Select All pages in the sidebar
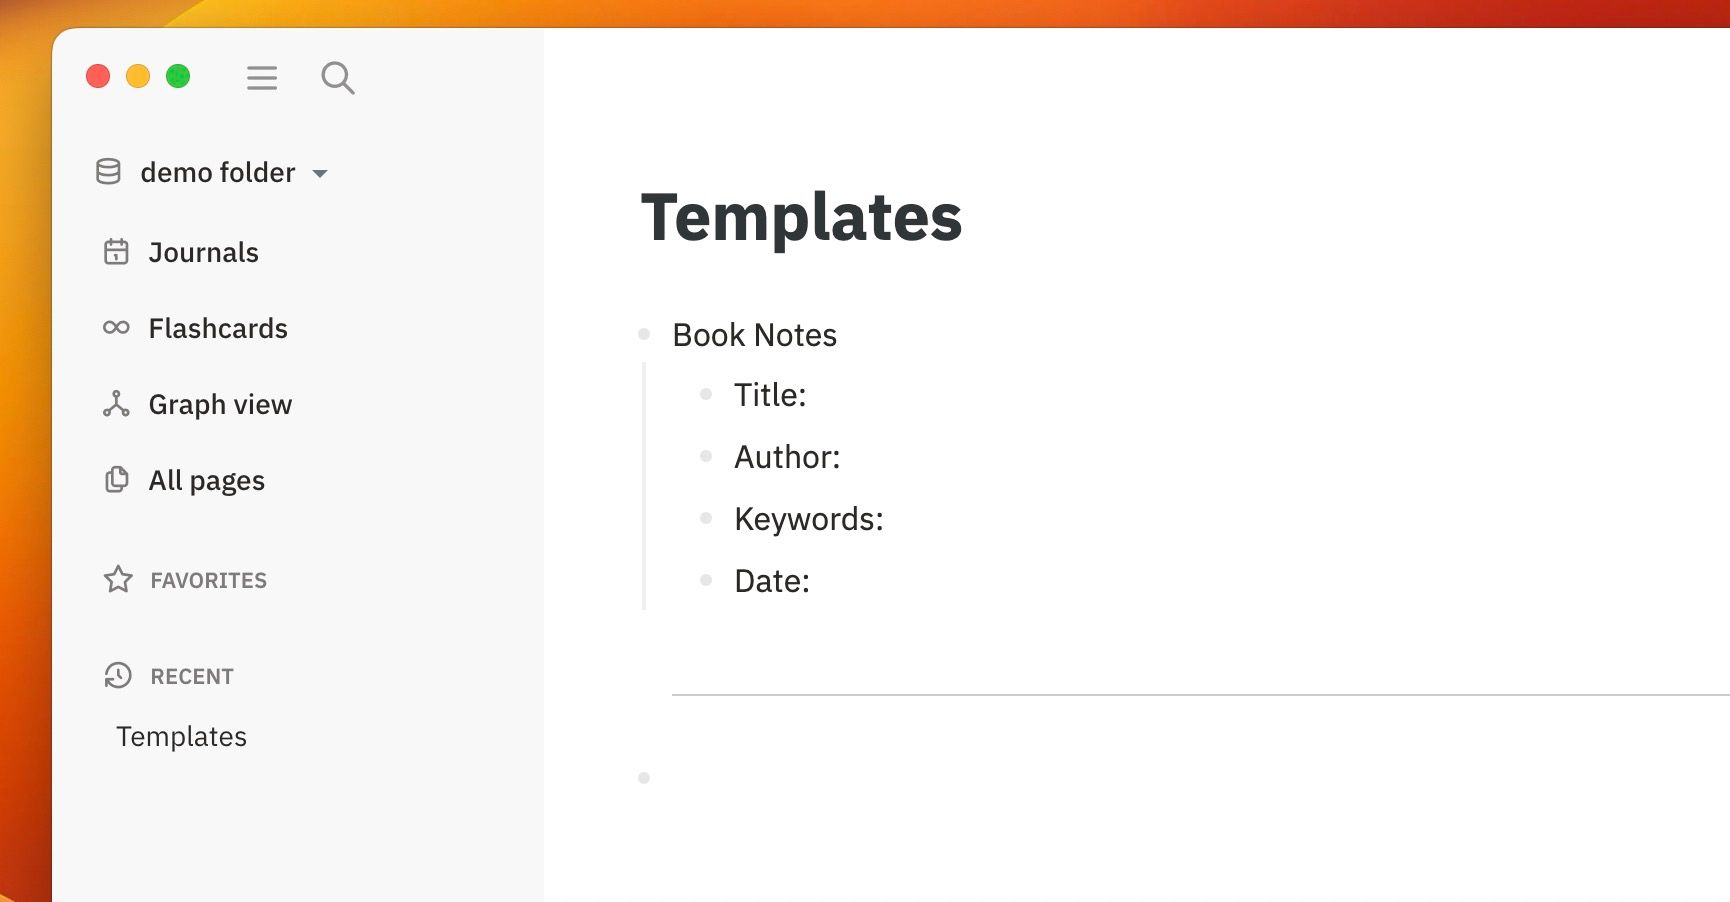1730x902 pixels. [x=206, y=480]
